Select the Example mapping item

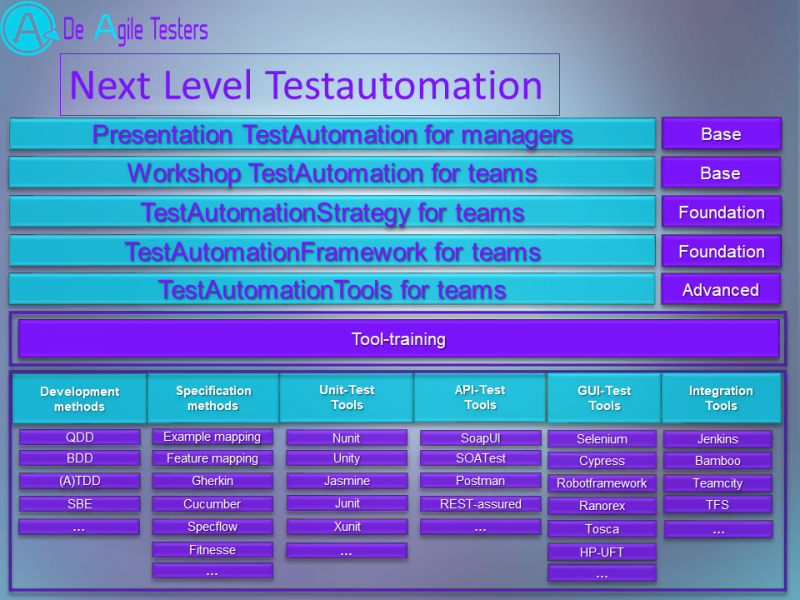pyautogui.click(x=212, y=437)
